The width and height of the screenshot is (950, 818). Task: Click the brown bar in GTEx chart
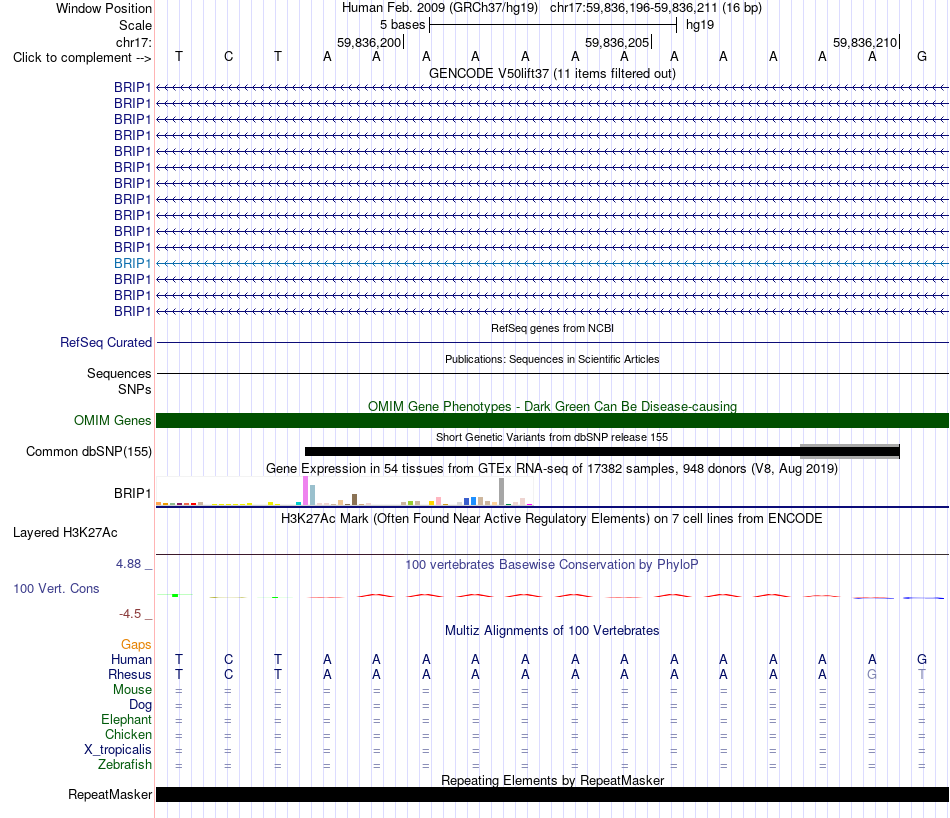pyautogui.click(x=354, y=500)
